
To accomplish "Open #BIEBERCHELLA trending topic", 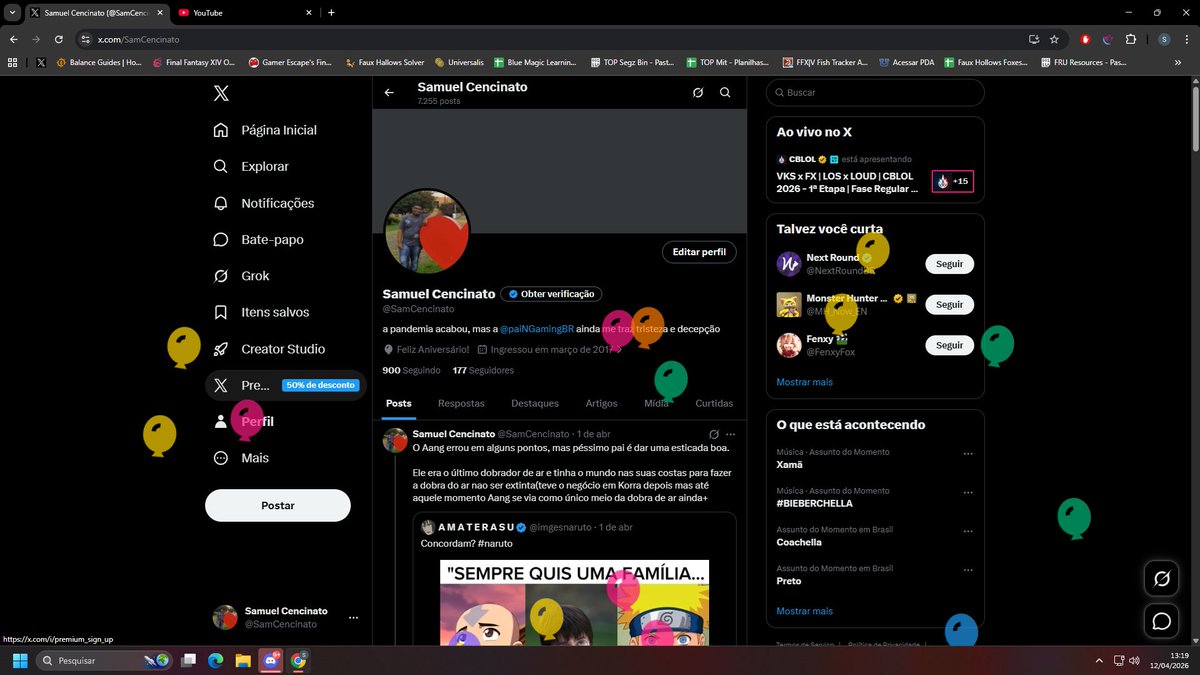I will (x=815, y=503).
